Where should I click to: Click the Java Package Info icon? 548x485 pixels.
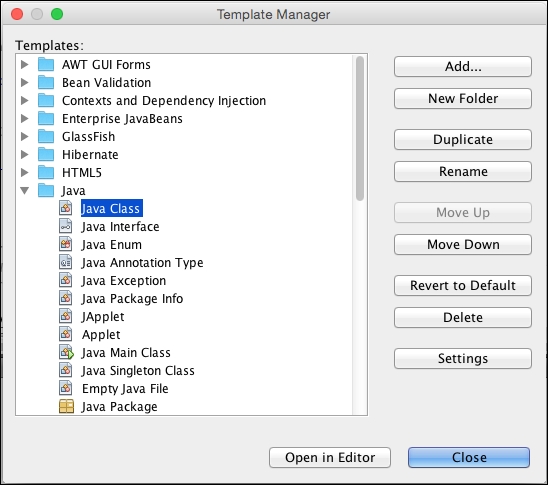pos(65,298)
